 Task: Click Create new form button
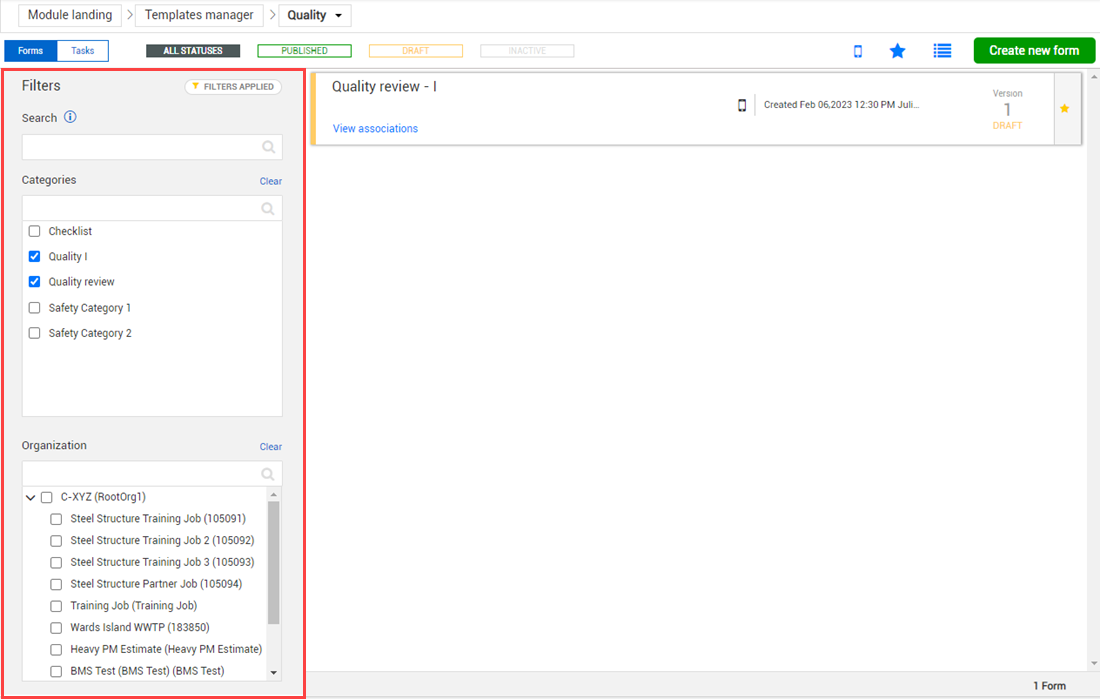coord(1034,51)
